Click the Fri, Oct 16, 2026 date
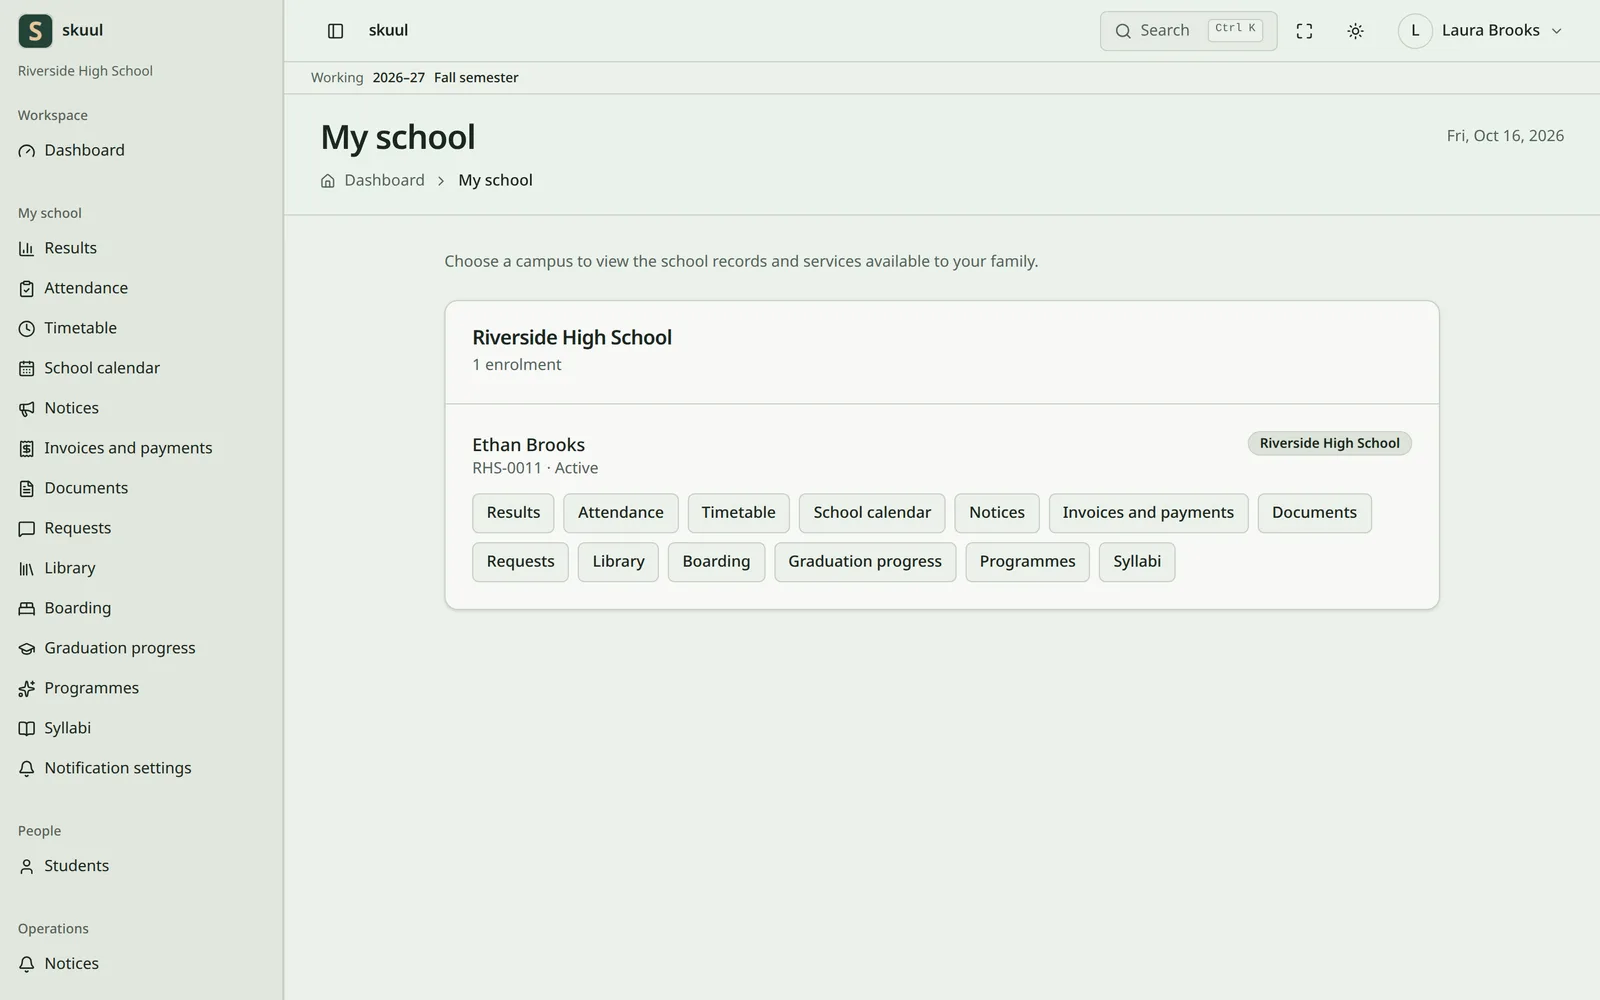The height and width of the screenshot is (1000, 1600). tap(1505, 136)
